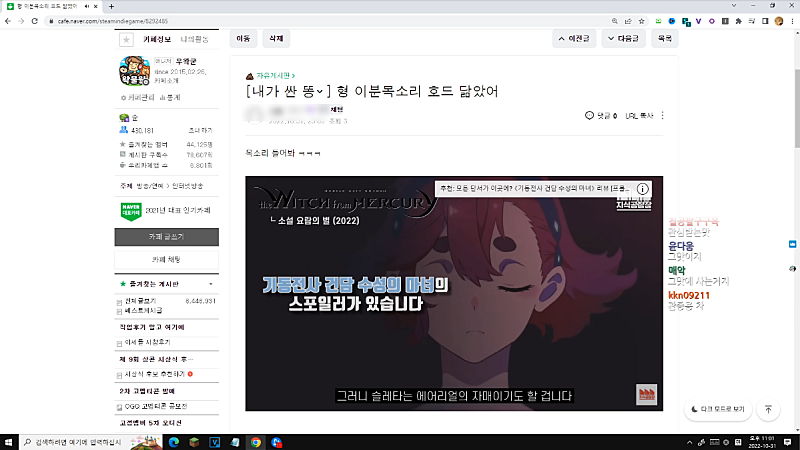Image resolution: width=800 pixels, height=450 pixels.
Task: Click the taskbar clock 11:01
Action: (x=761, y=442)
